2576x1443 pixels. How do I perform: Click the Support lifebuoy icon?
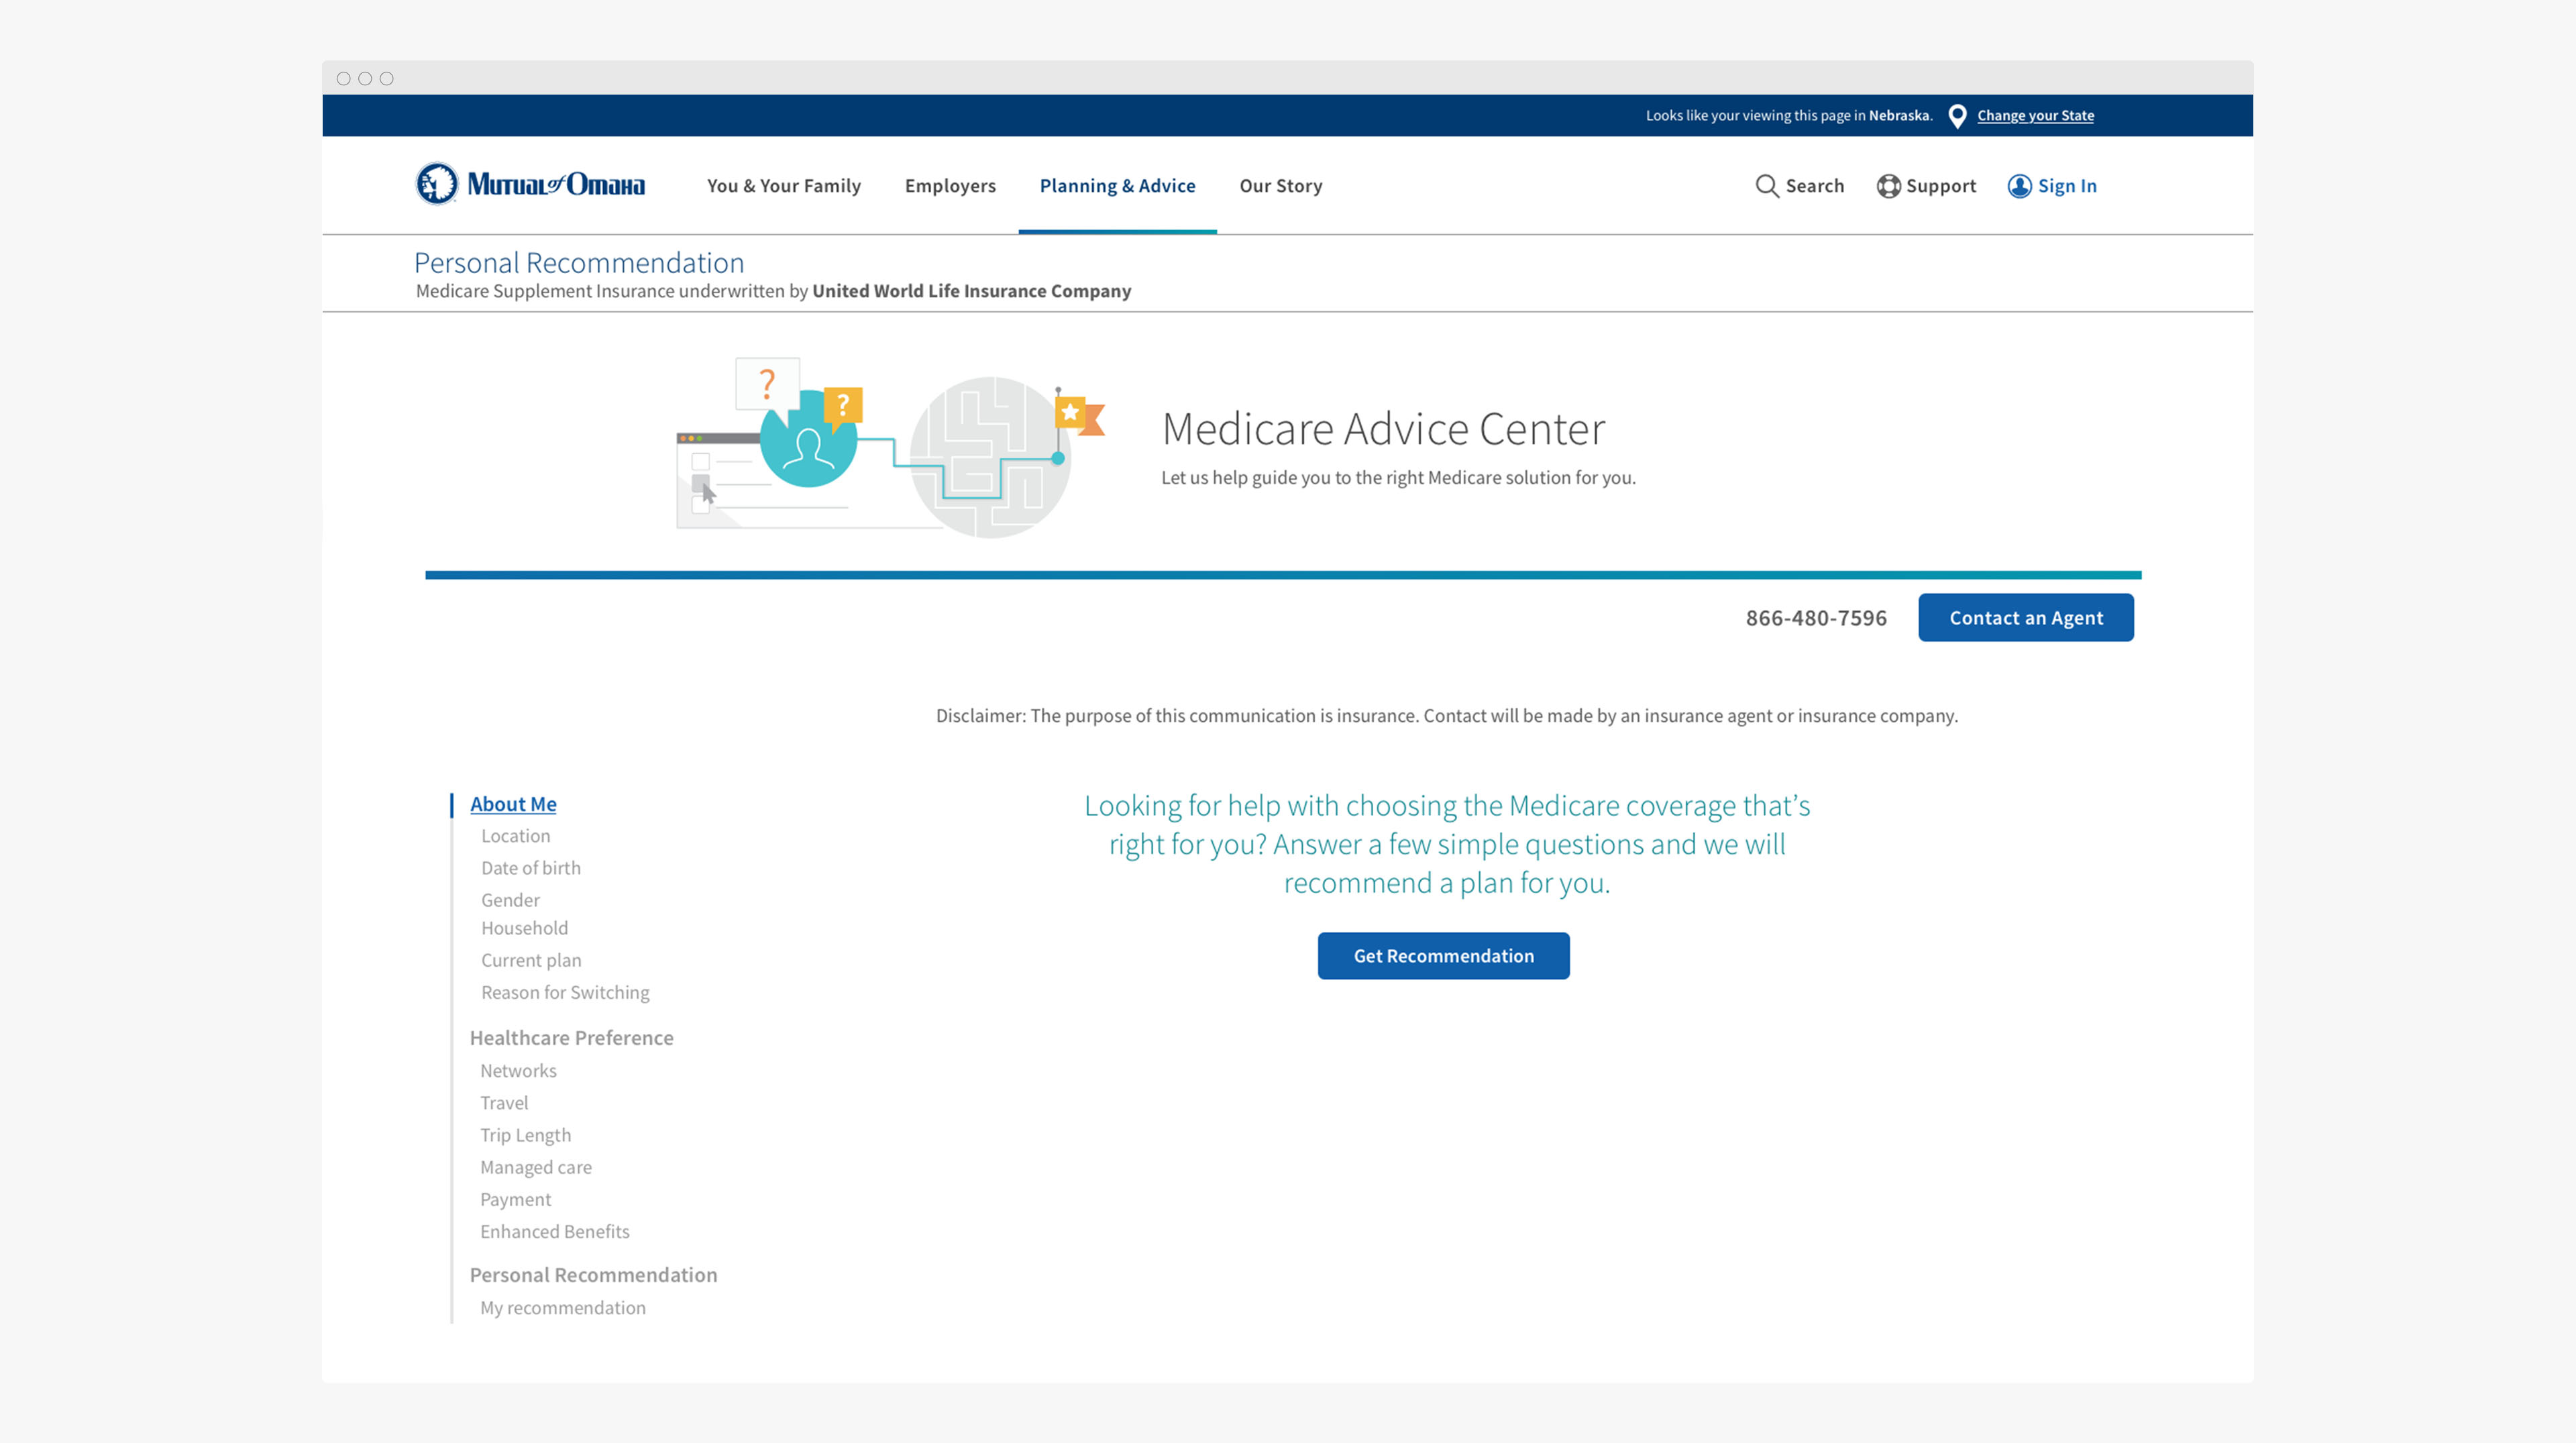click(1888, 186)
